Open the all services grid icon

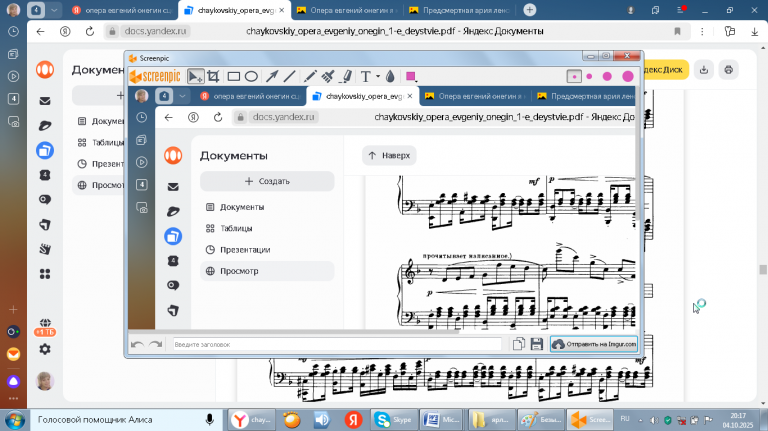pyautogui.click(x=45, y=274)
